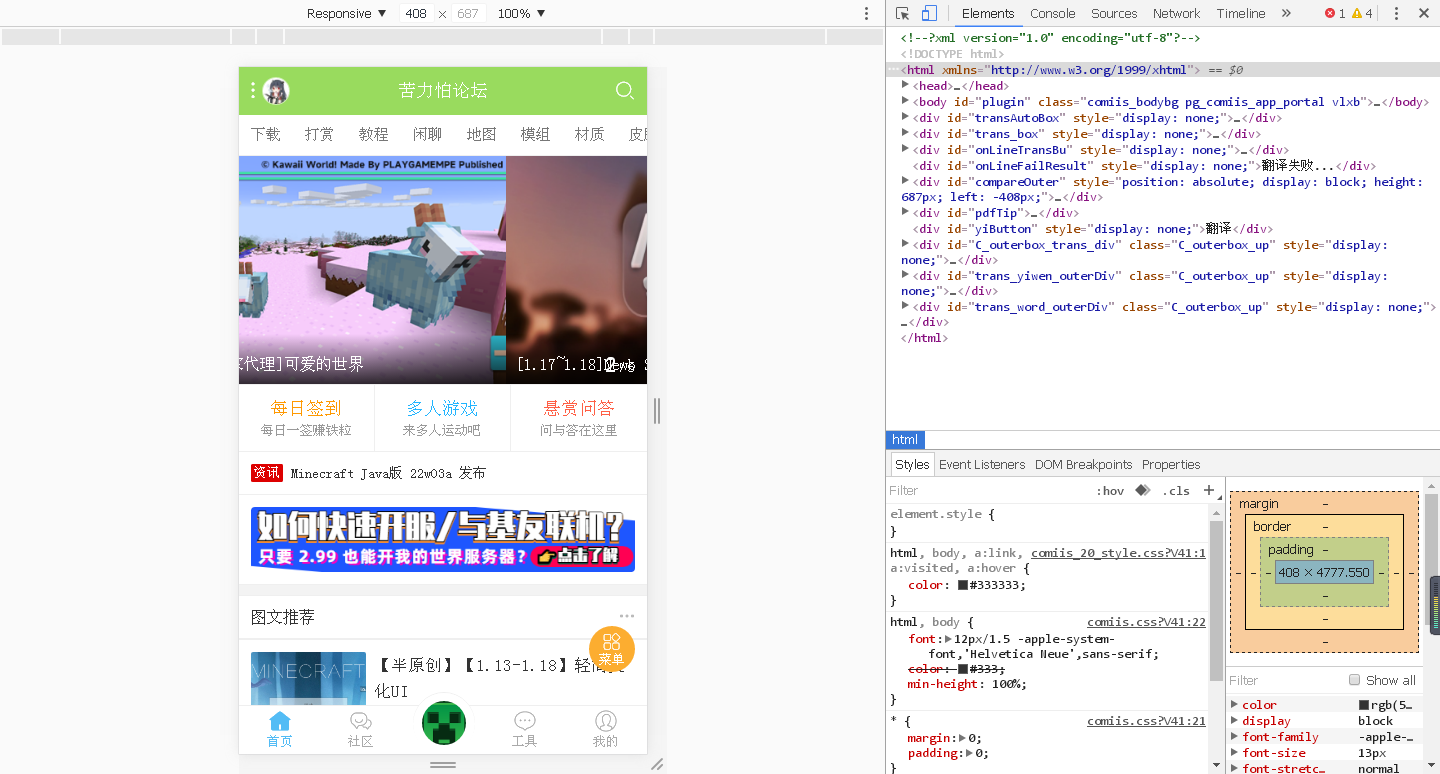The width and height of the screenshot is (1440, 774).
Task: Open the Event Listeners tab
Action: 982,464
